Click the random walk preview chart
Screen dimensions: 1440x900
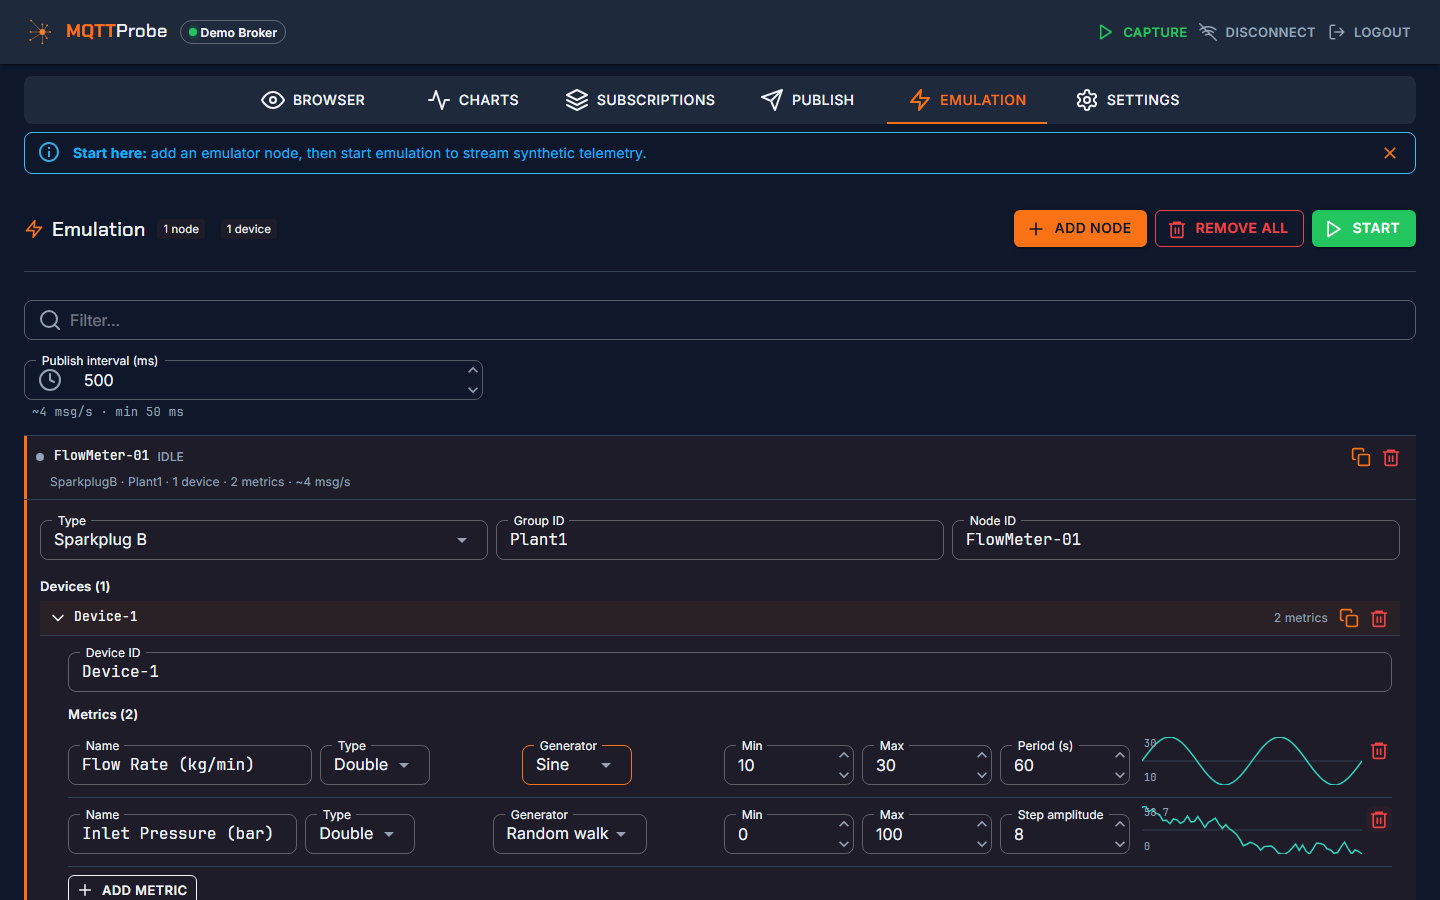pos(1252,831)
